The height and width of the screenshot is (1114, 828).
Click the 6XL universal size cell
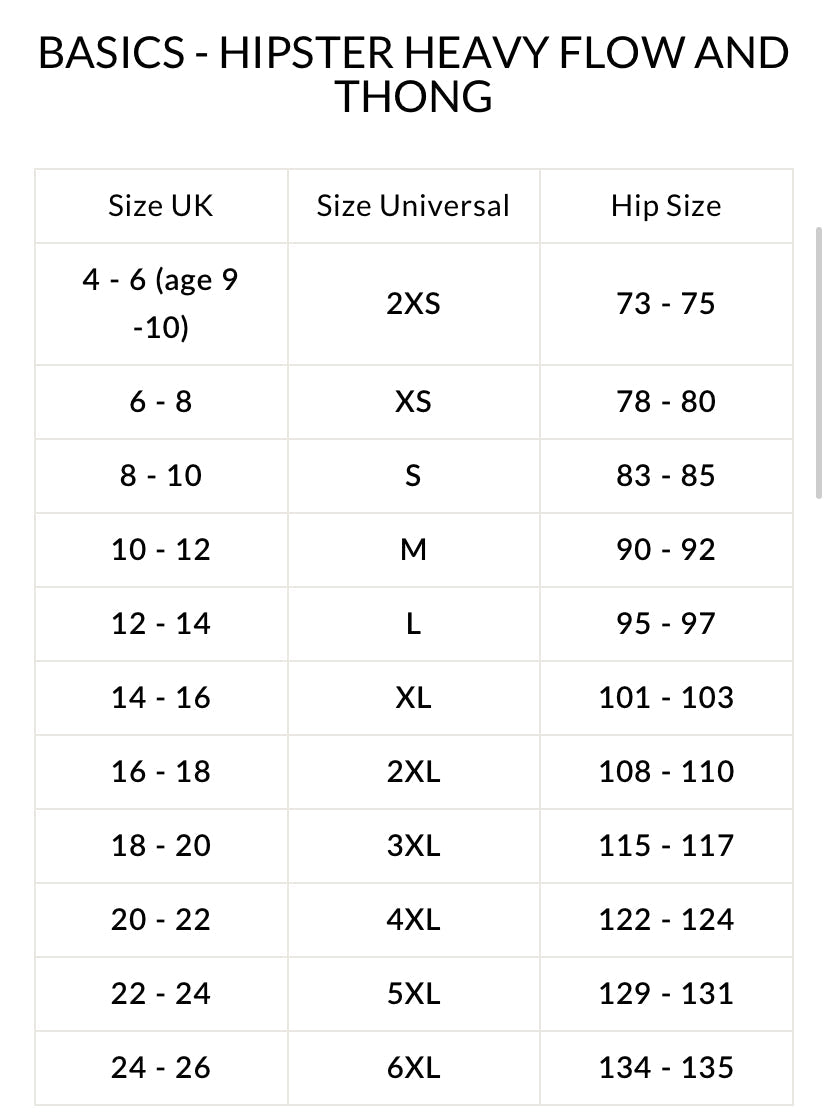pos(413,1067)
